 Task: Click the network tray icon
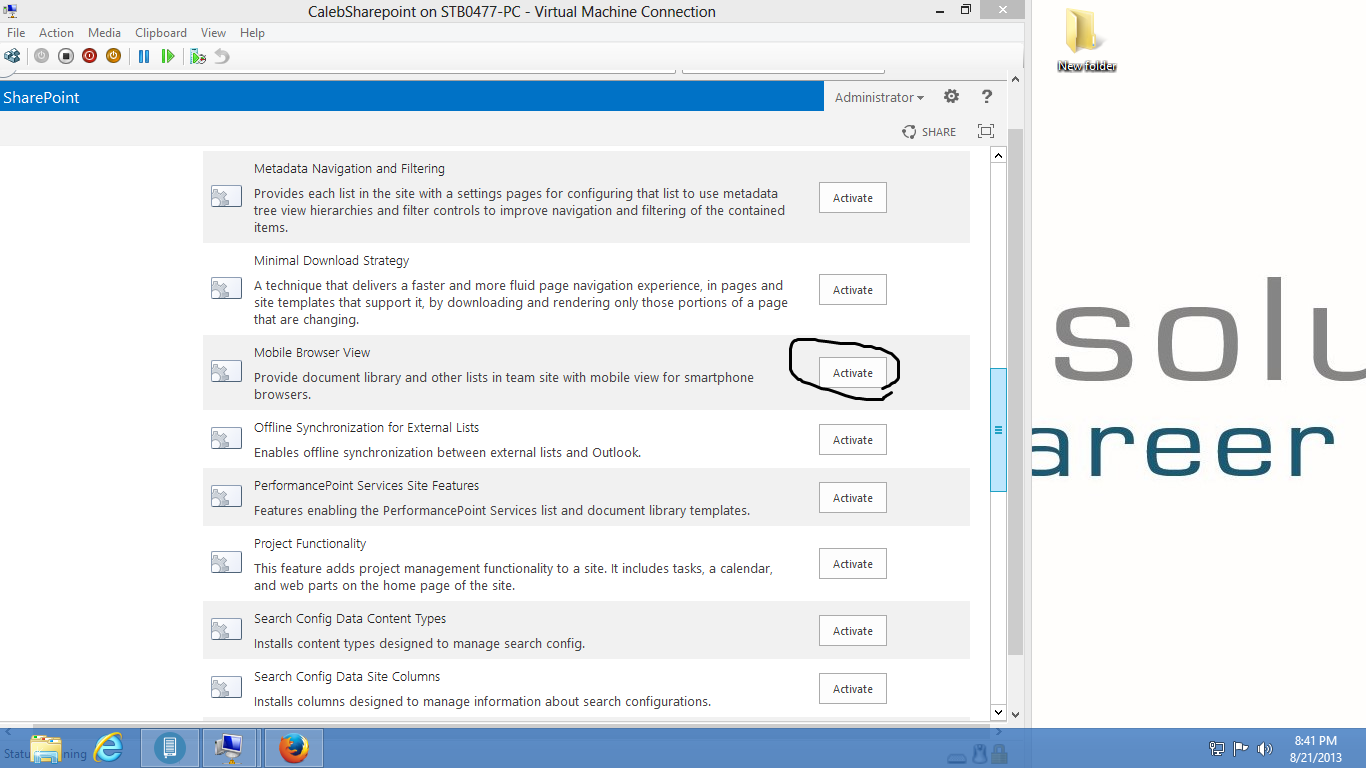click(x=1217, y=748)
